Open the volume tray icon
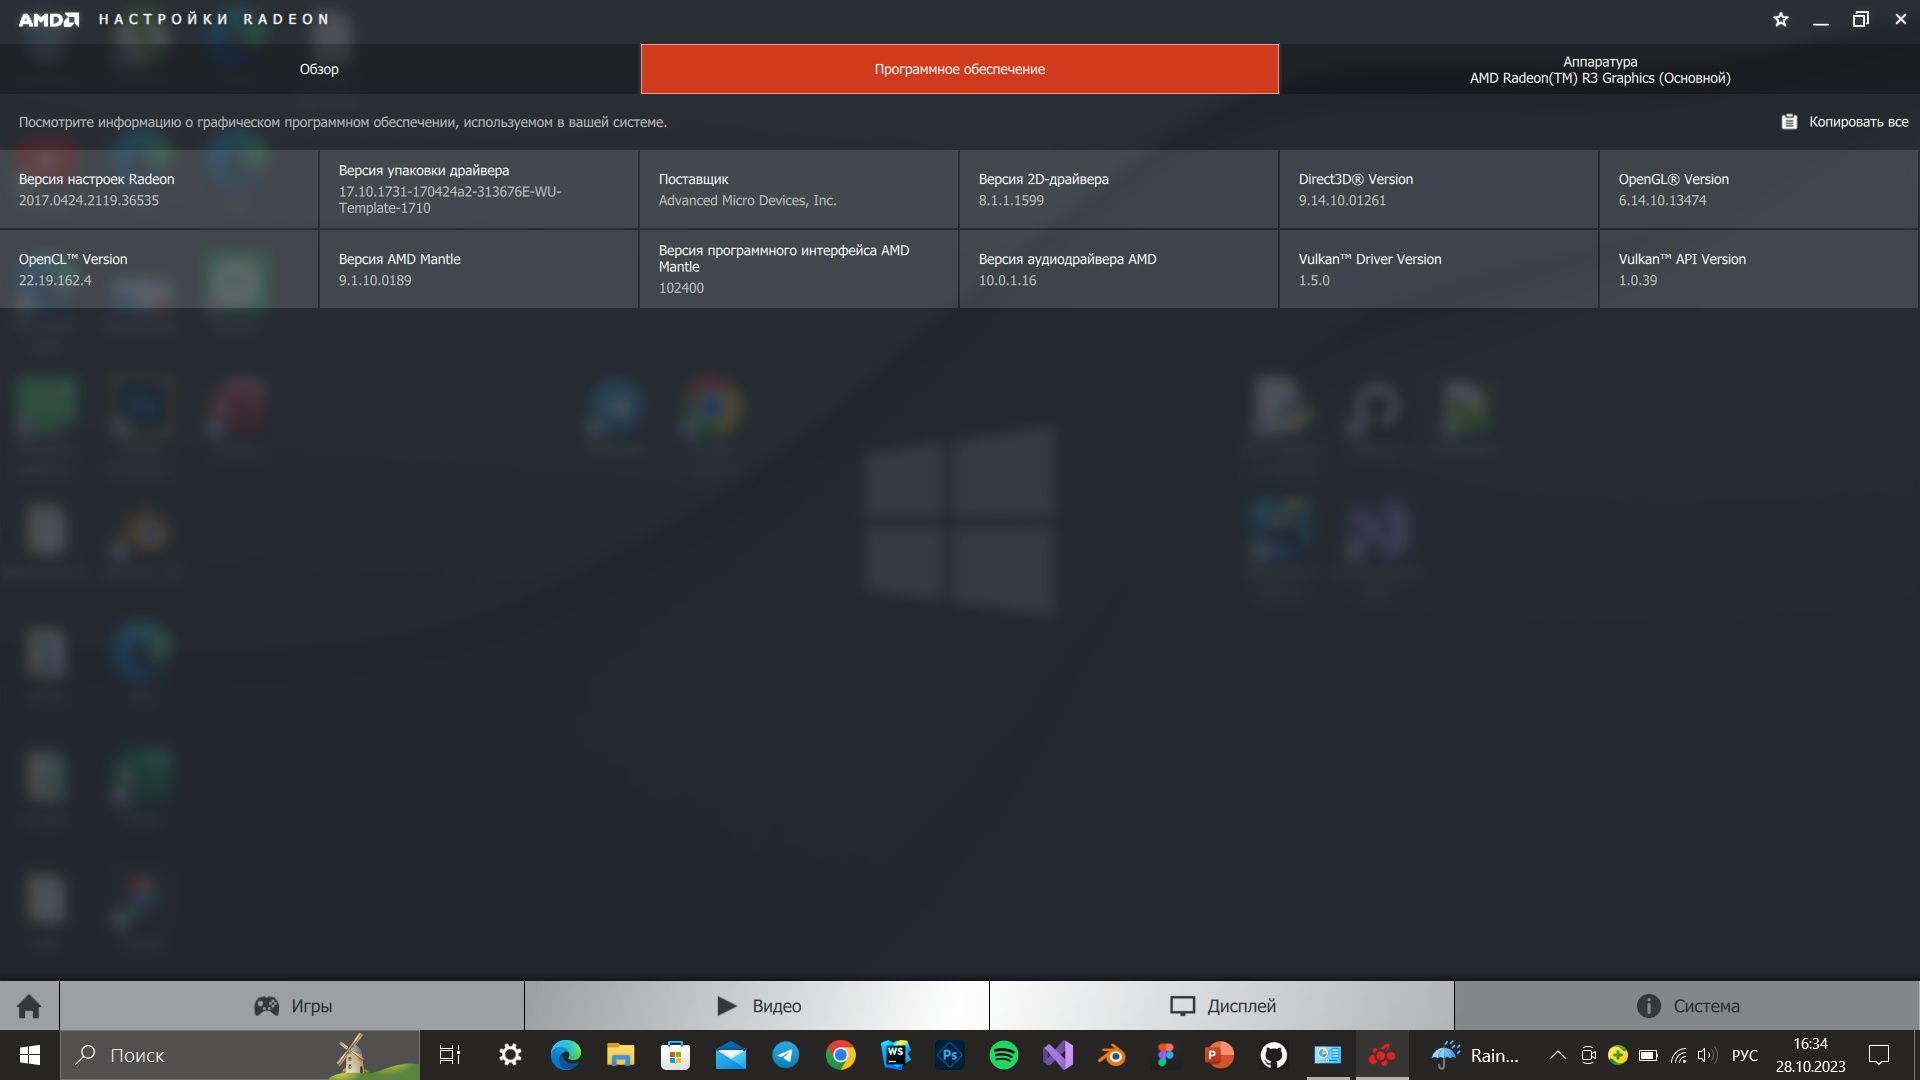 tap(1707, 1055)
